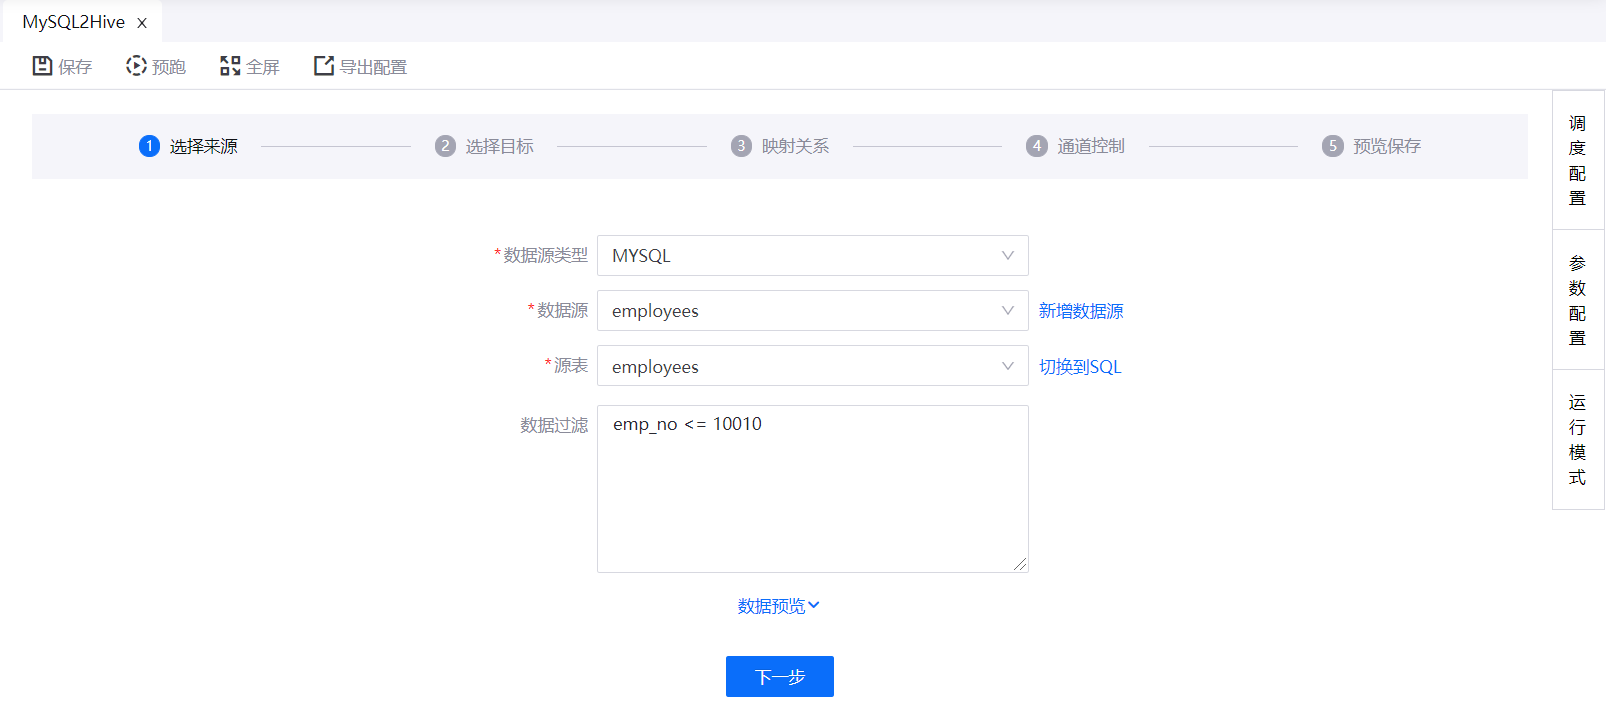This screenshot has height=722, width=1606.
Task: Click the 数据源类型 field label
Action: click(x=546, y=256)
